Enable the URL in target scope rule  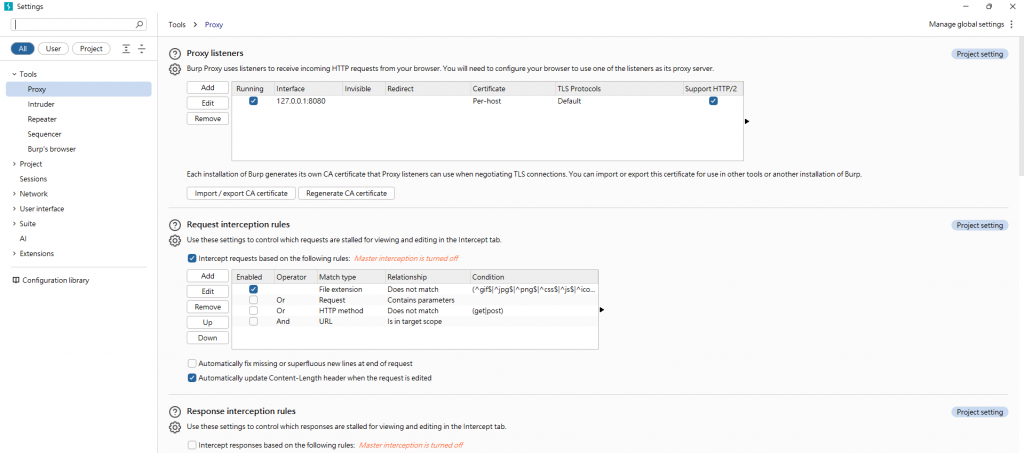pos(253,321)
